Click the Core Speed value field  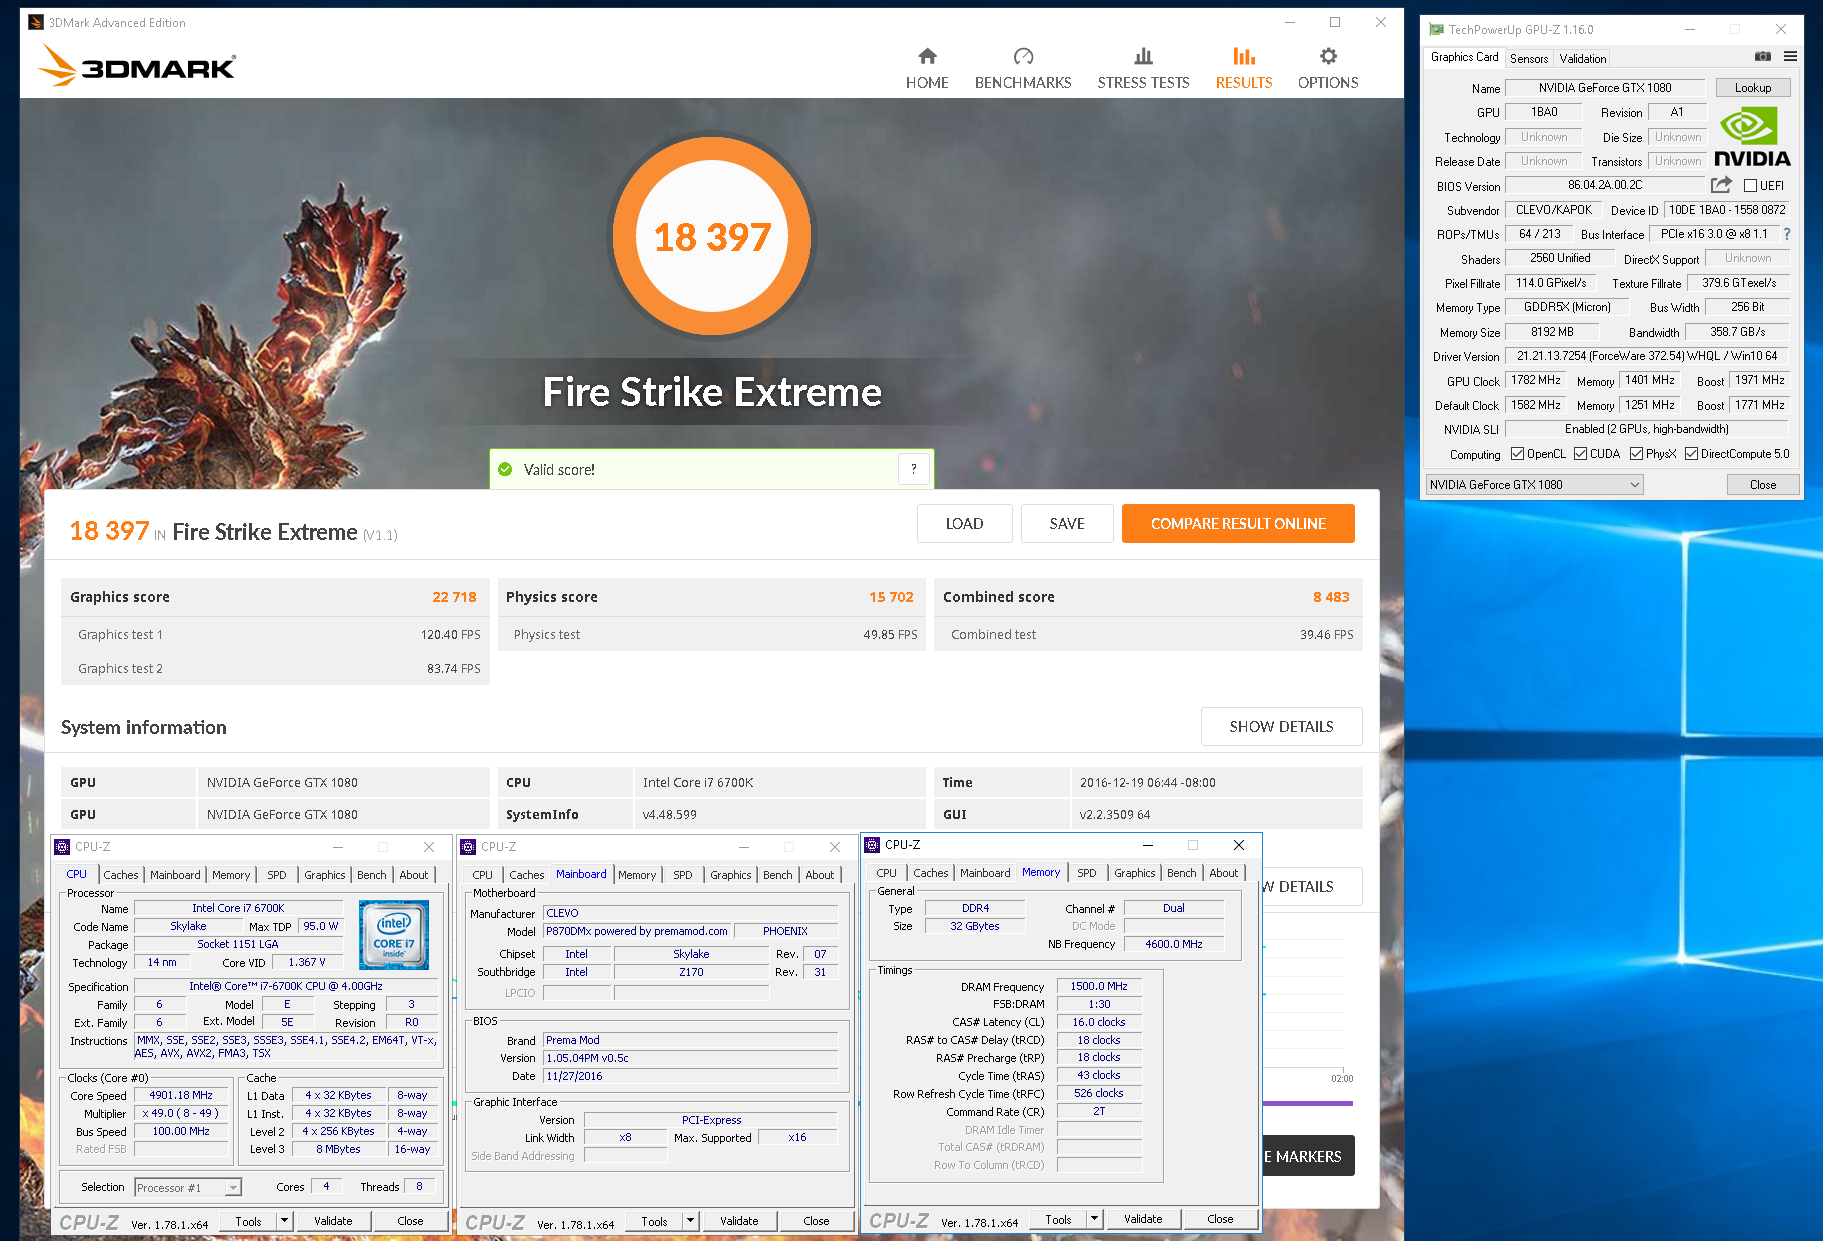[x=181, y=1096]
